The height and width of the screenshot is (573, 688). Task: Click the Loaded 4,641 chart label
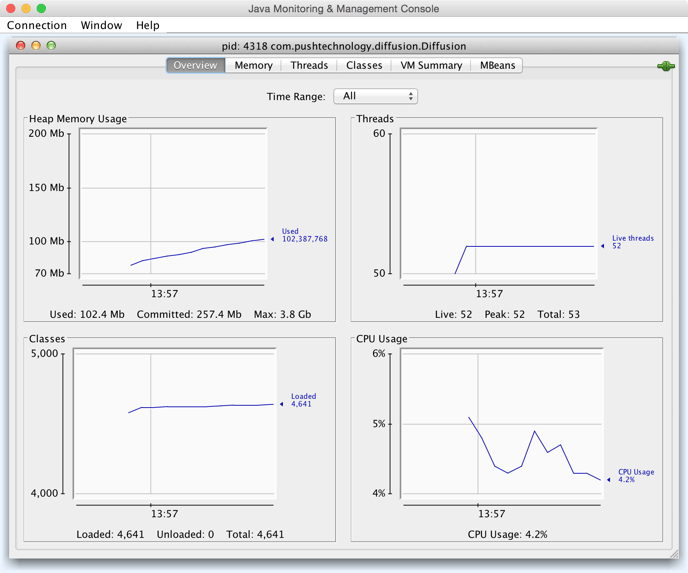(x=303, y=400)
